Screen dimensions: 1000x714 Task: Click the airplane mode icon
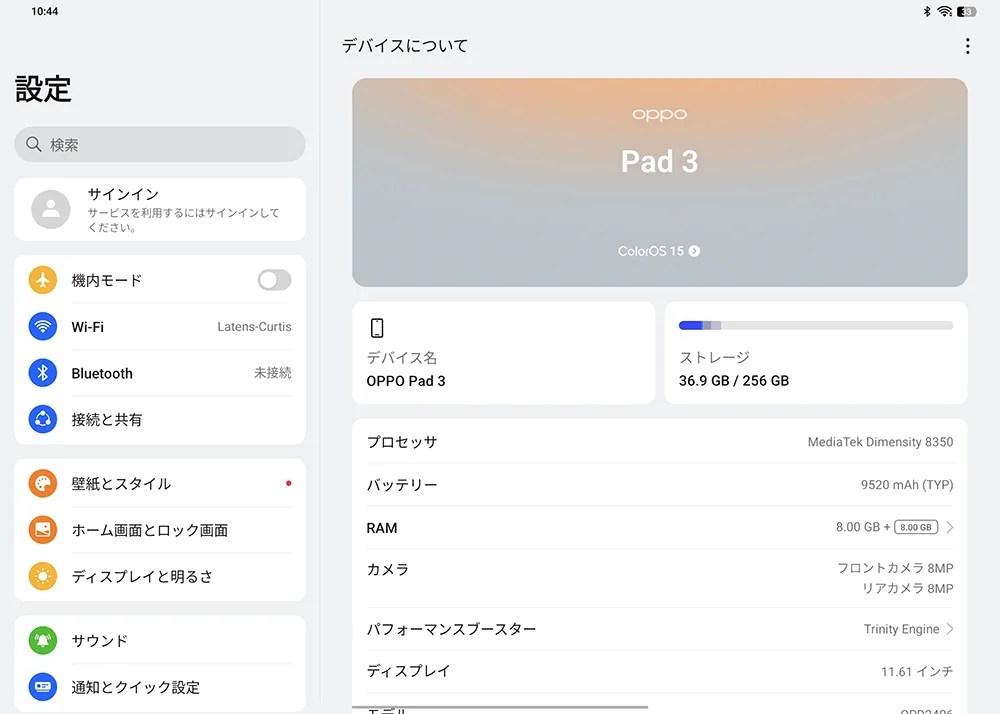(43, 280)
